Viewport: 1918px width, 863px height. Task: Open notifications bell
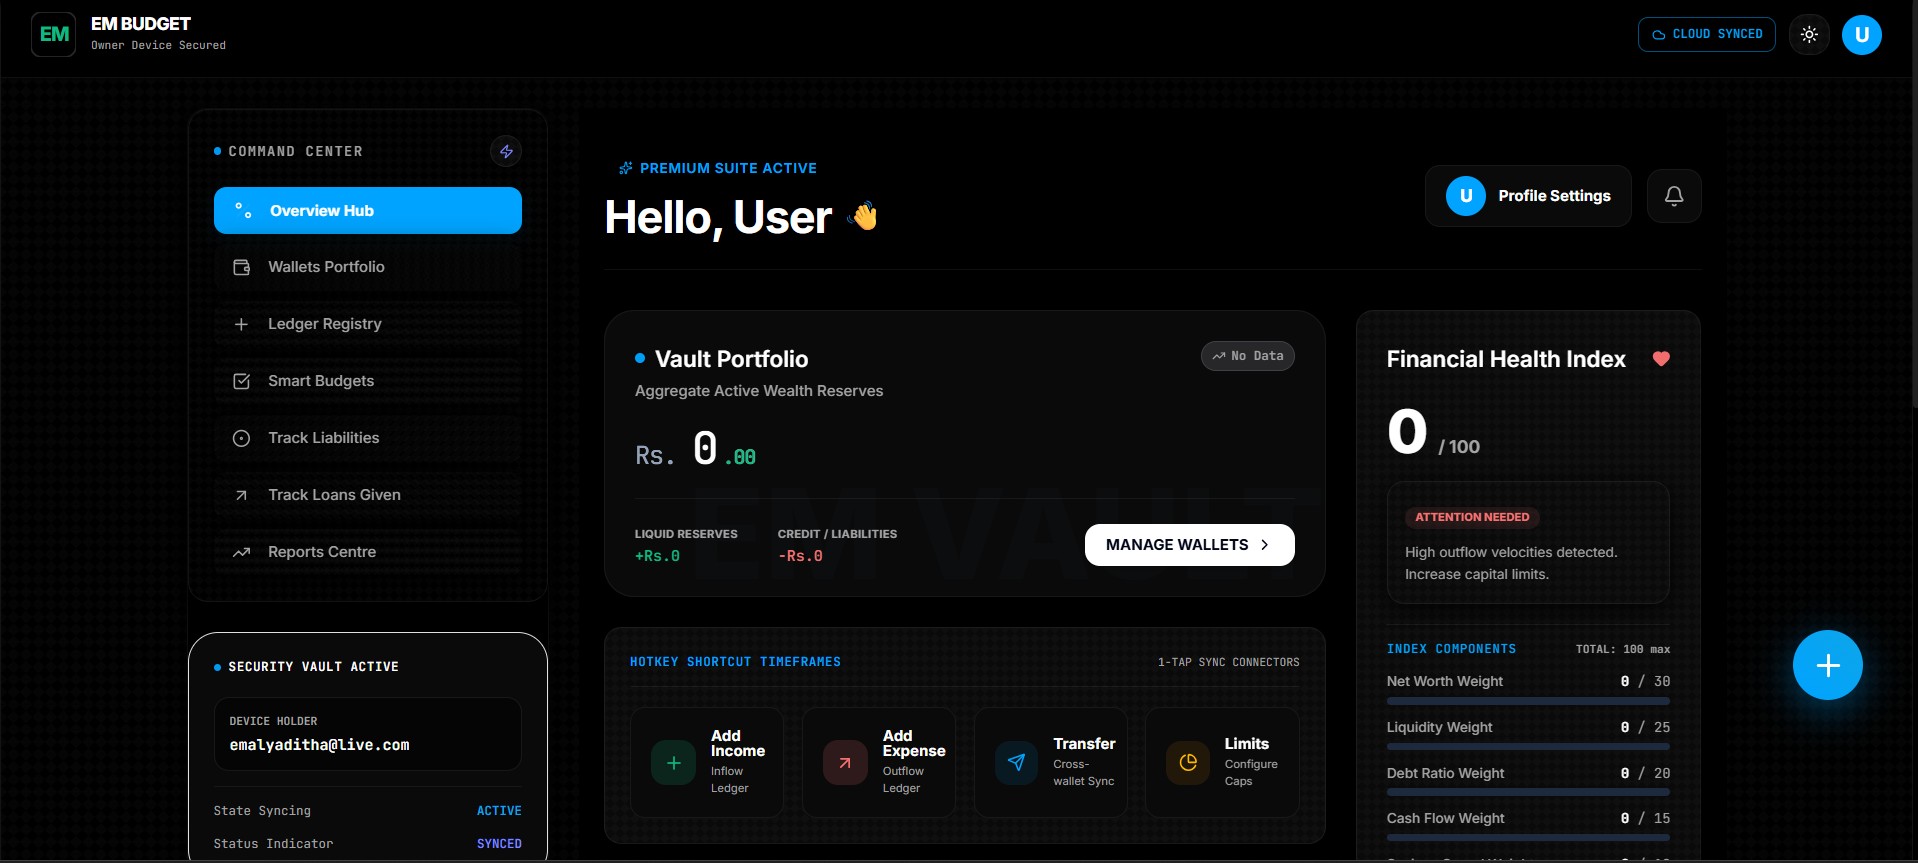tap(1674, 196)
